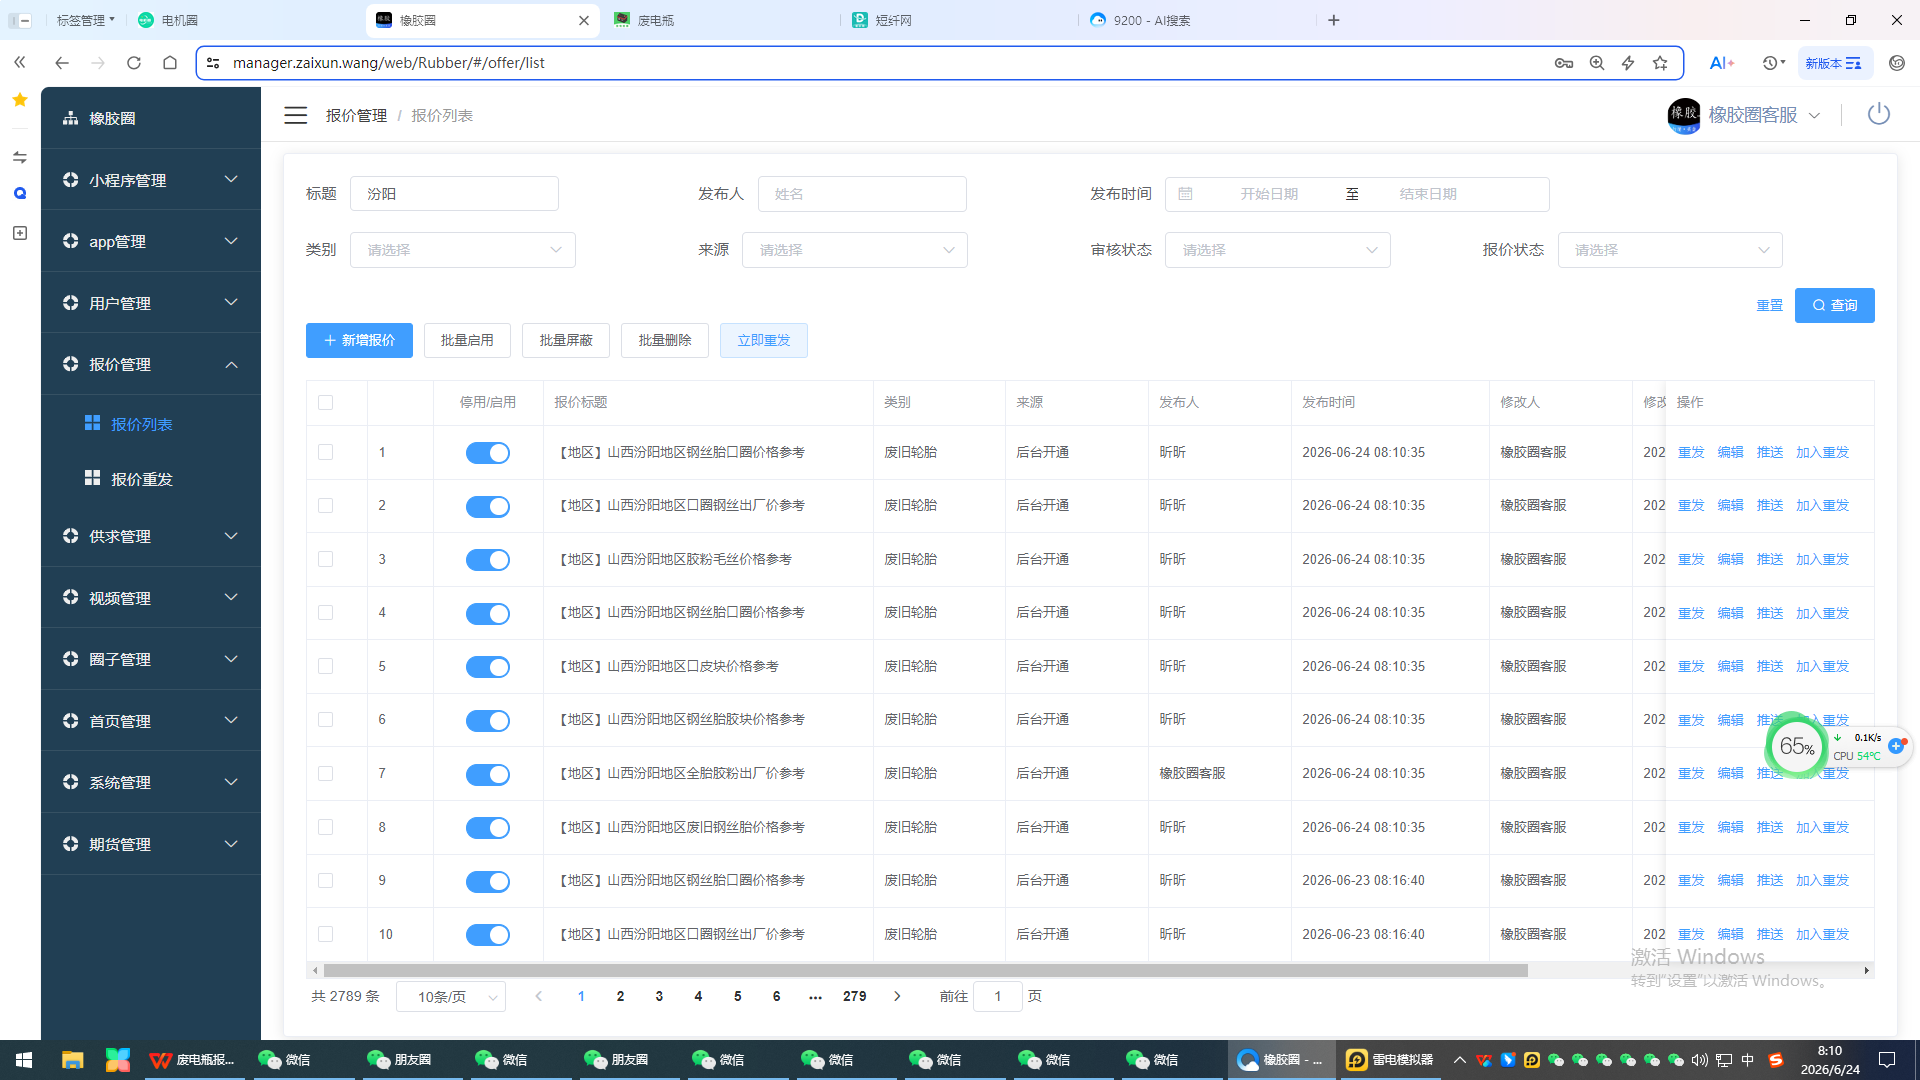This screenshot has width=1920, height=1080.
Task: Open the 审核状态 dropdown
Action: 1278,250
